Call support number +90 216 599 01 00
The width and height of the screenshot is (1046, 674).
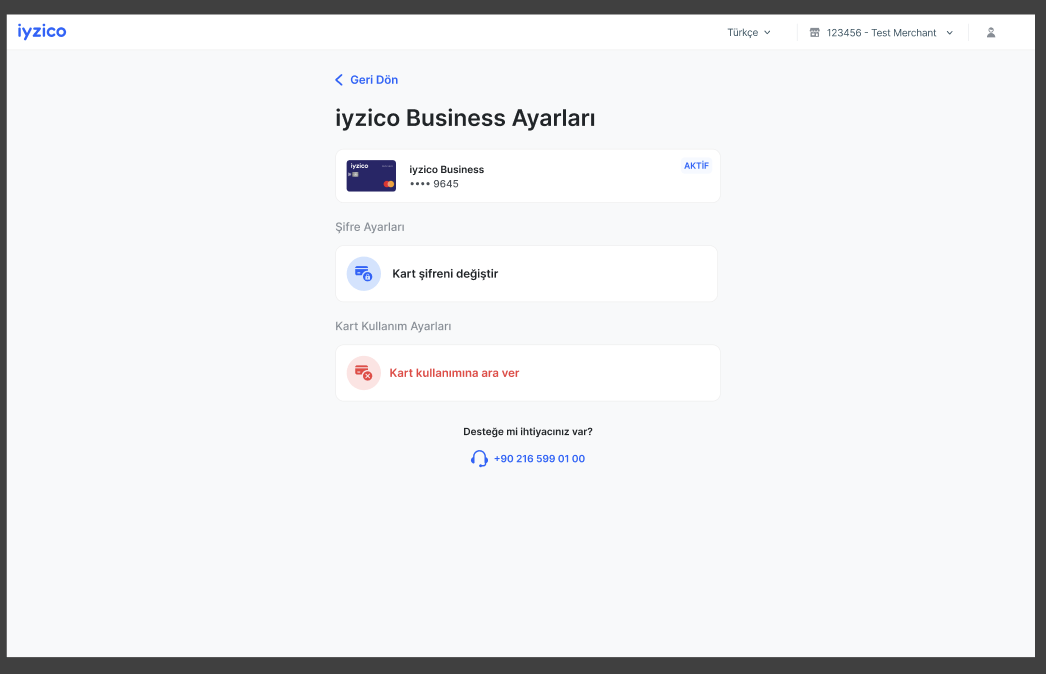(539, 459)
